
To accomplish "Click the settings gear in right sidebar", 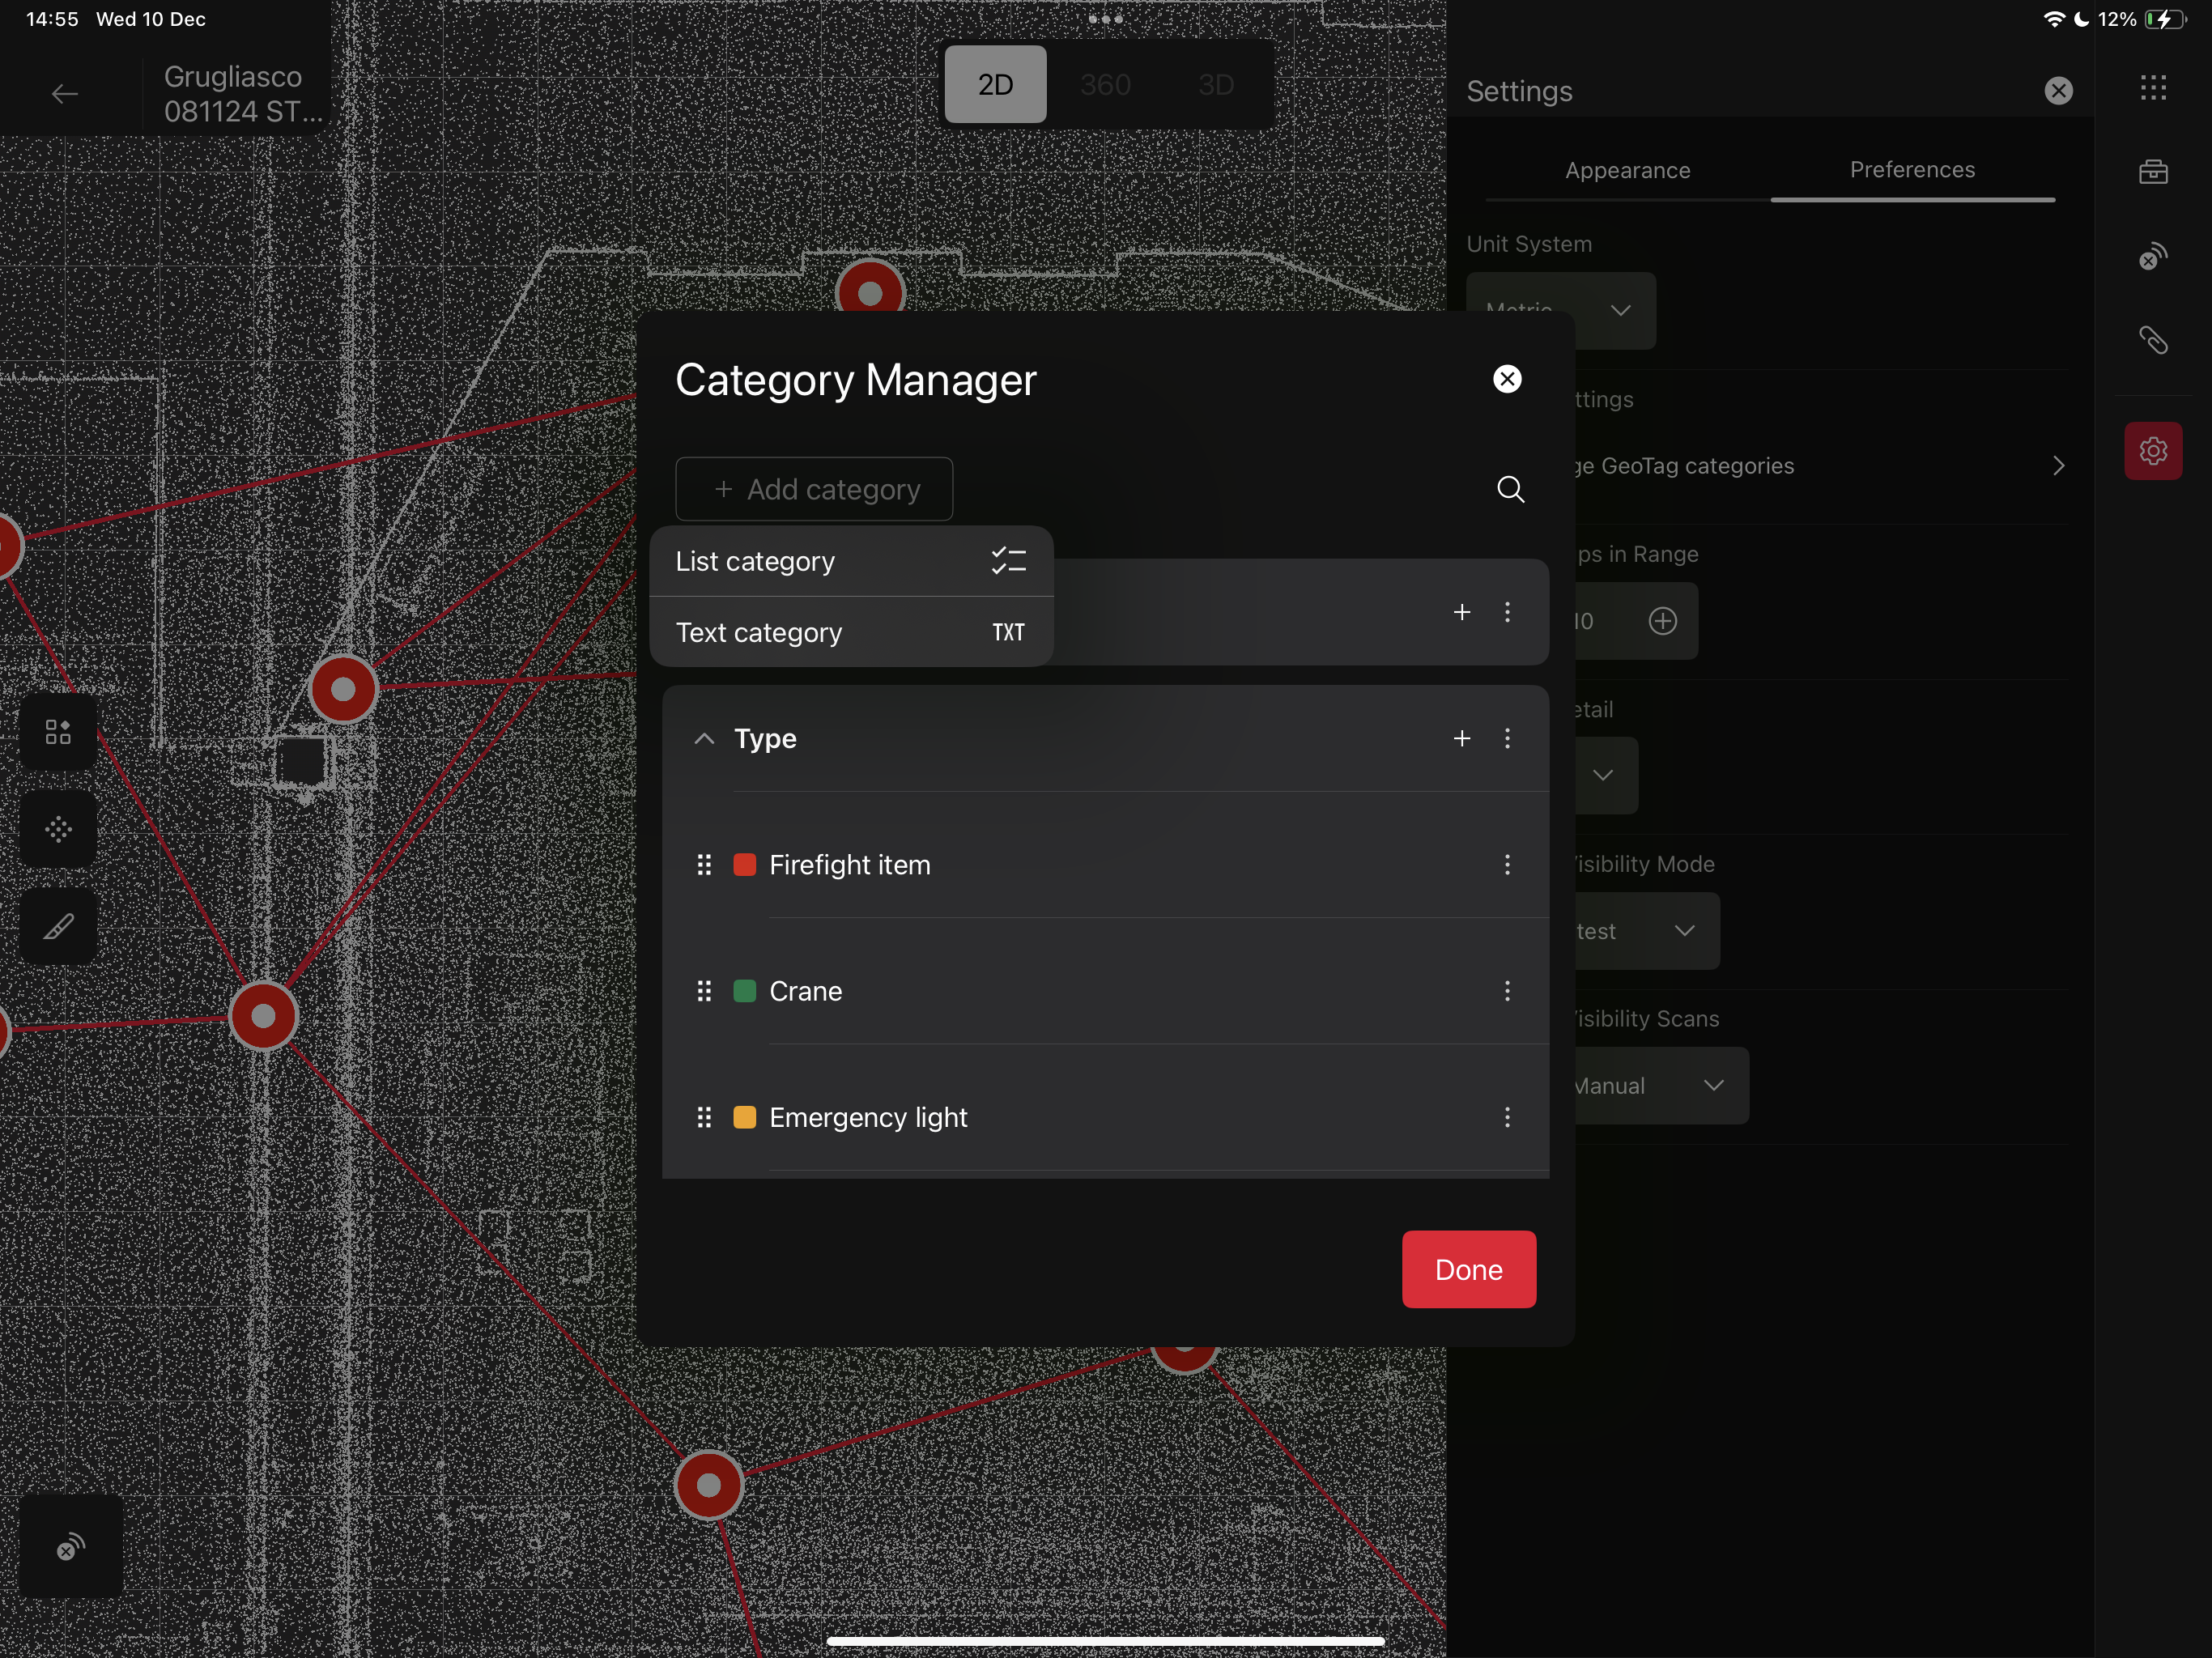I will (x=2152, y=451).
